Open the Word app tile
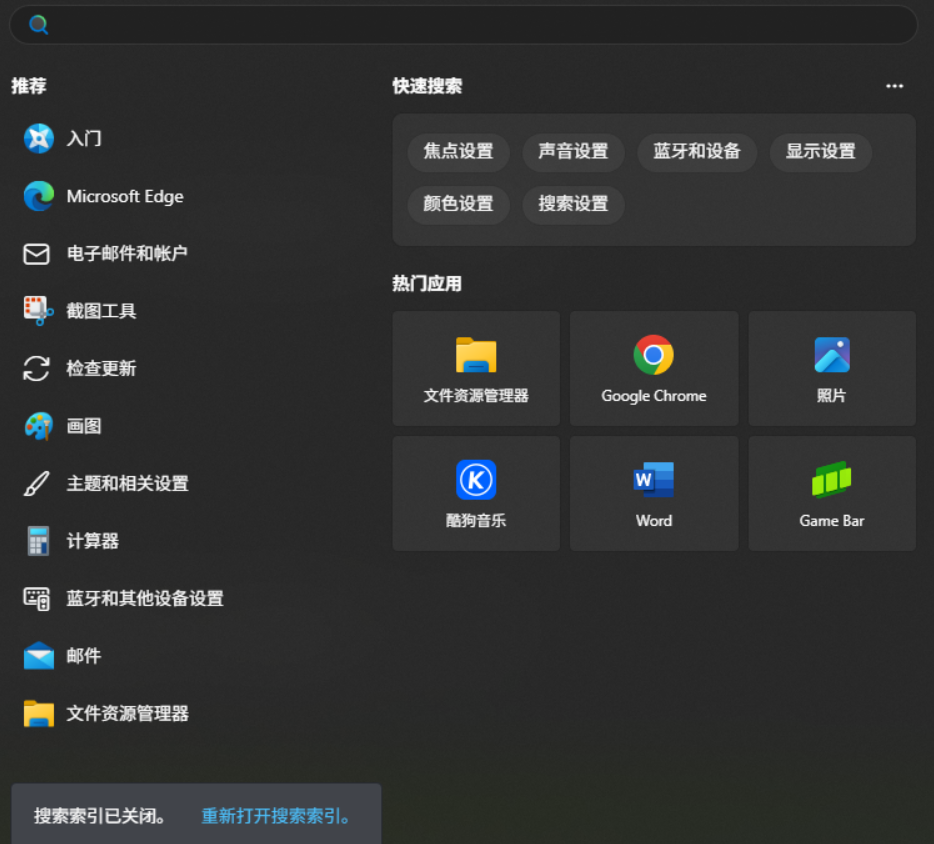The image size is (934, 844). tap(654, 493)
